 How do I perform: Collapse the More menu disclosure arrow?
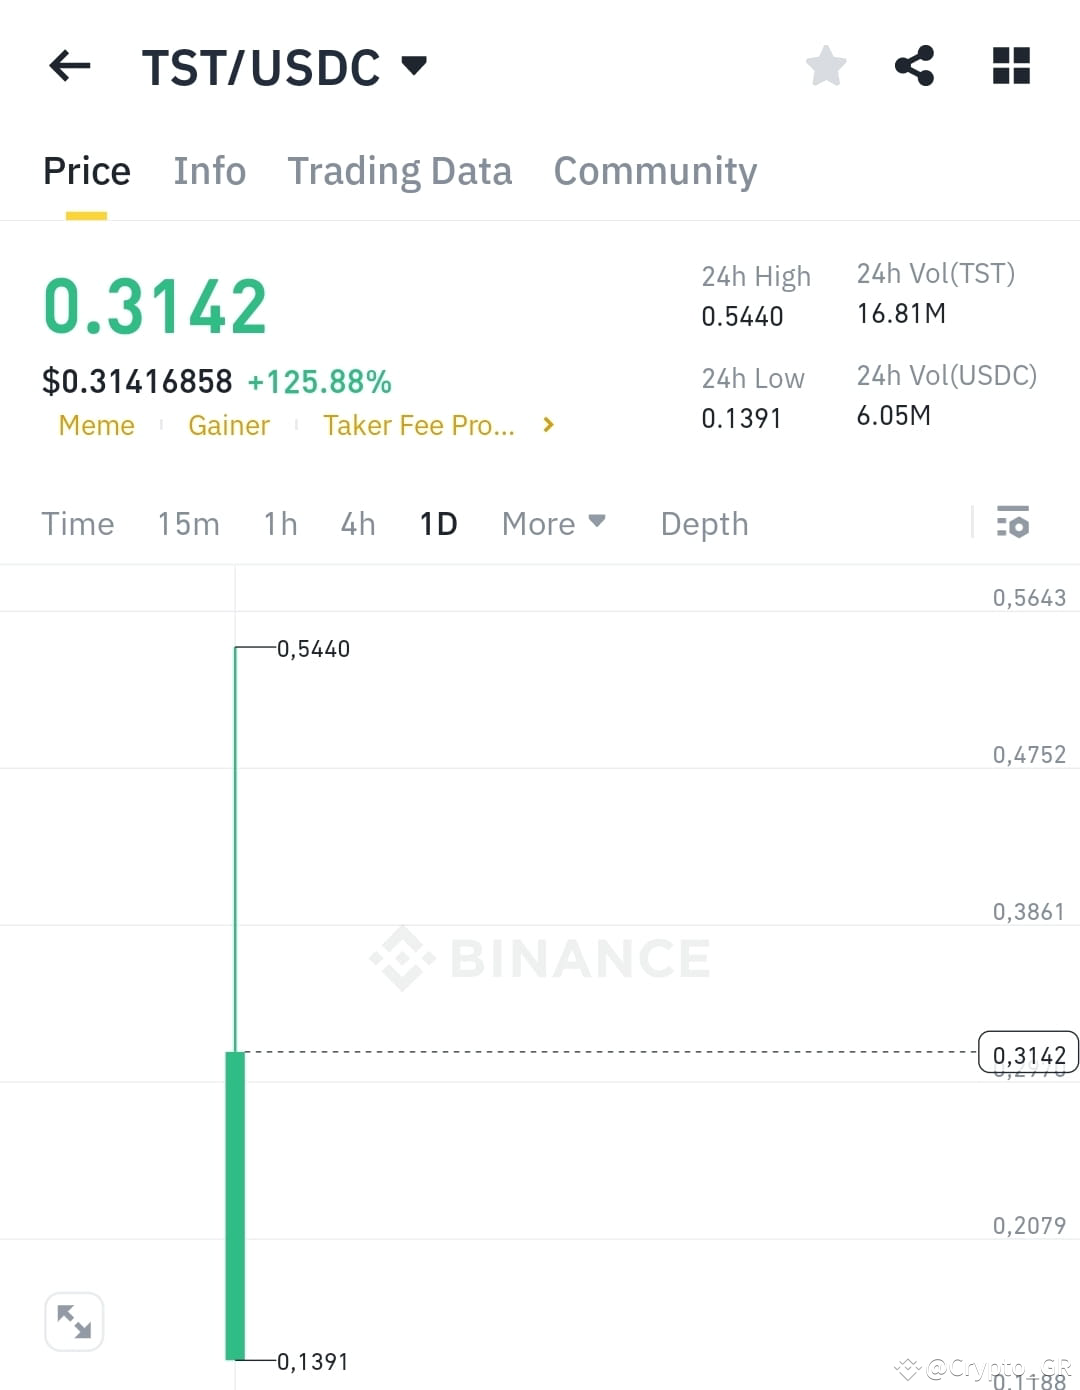pos(597,522)
